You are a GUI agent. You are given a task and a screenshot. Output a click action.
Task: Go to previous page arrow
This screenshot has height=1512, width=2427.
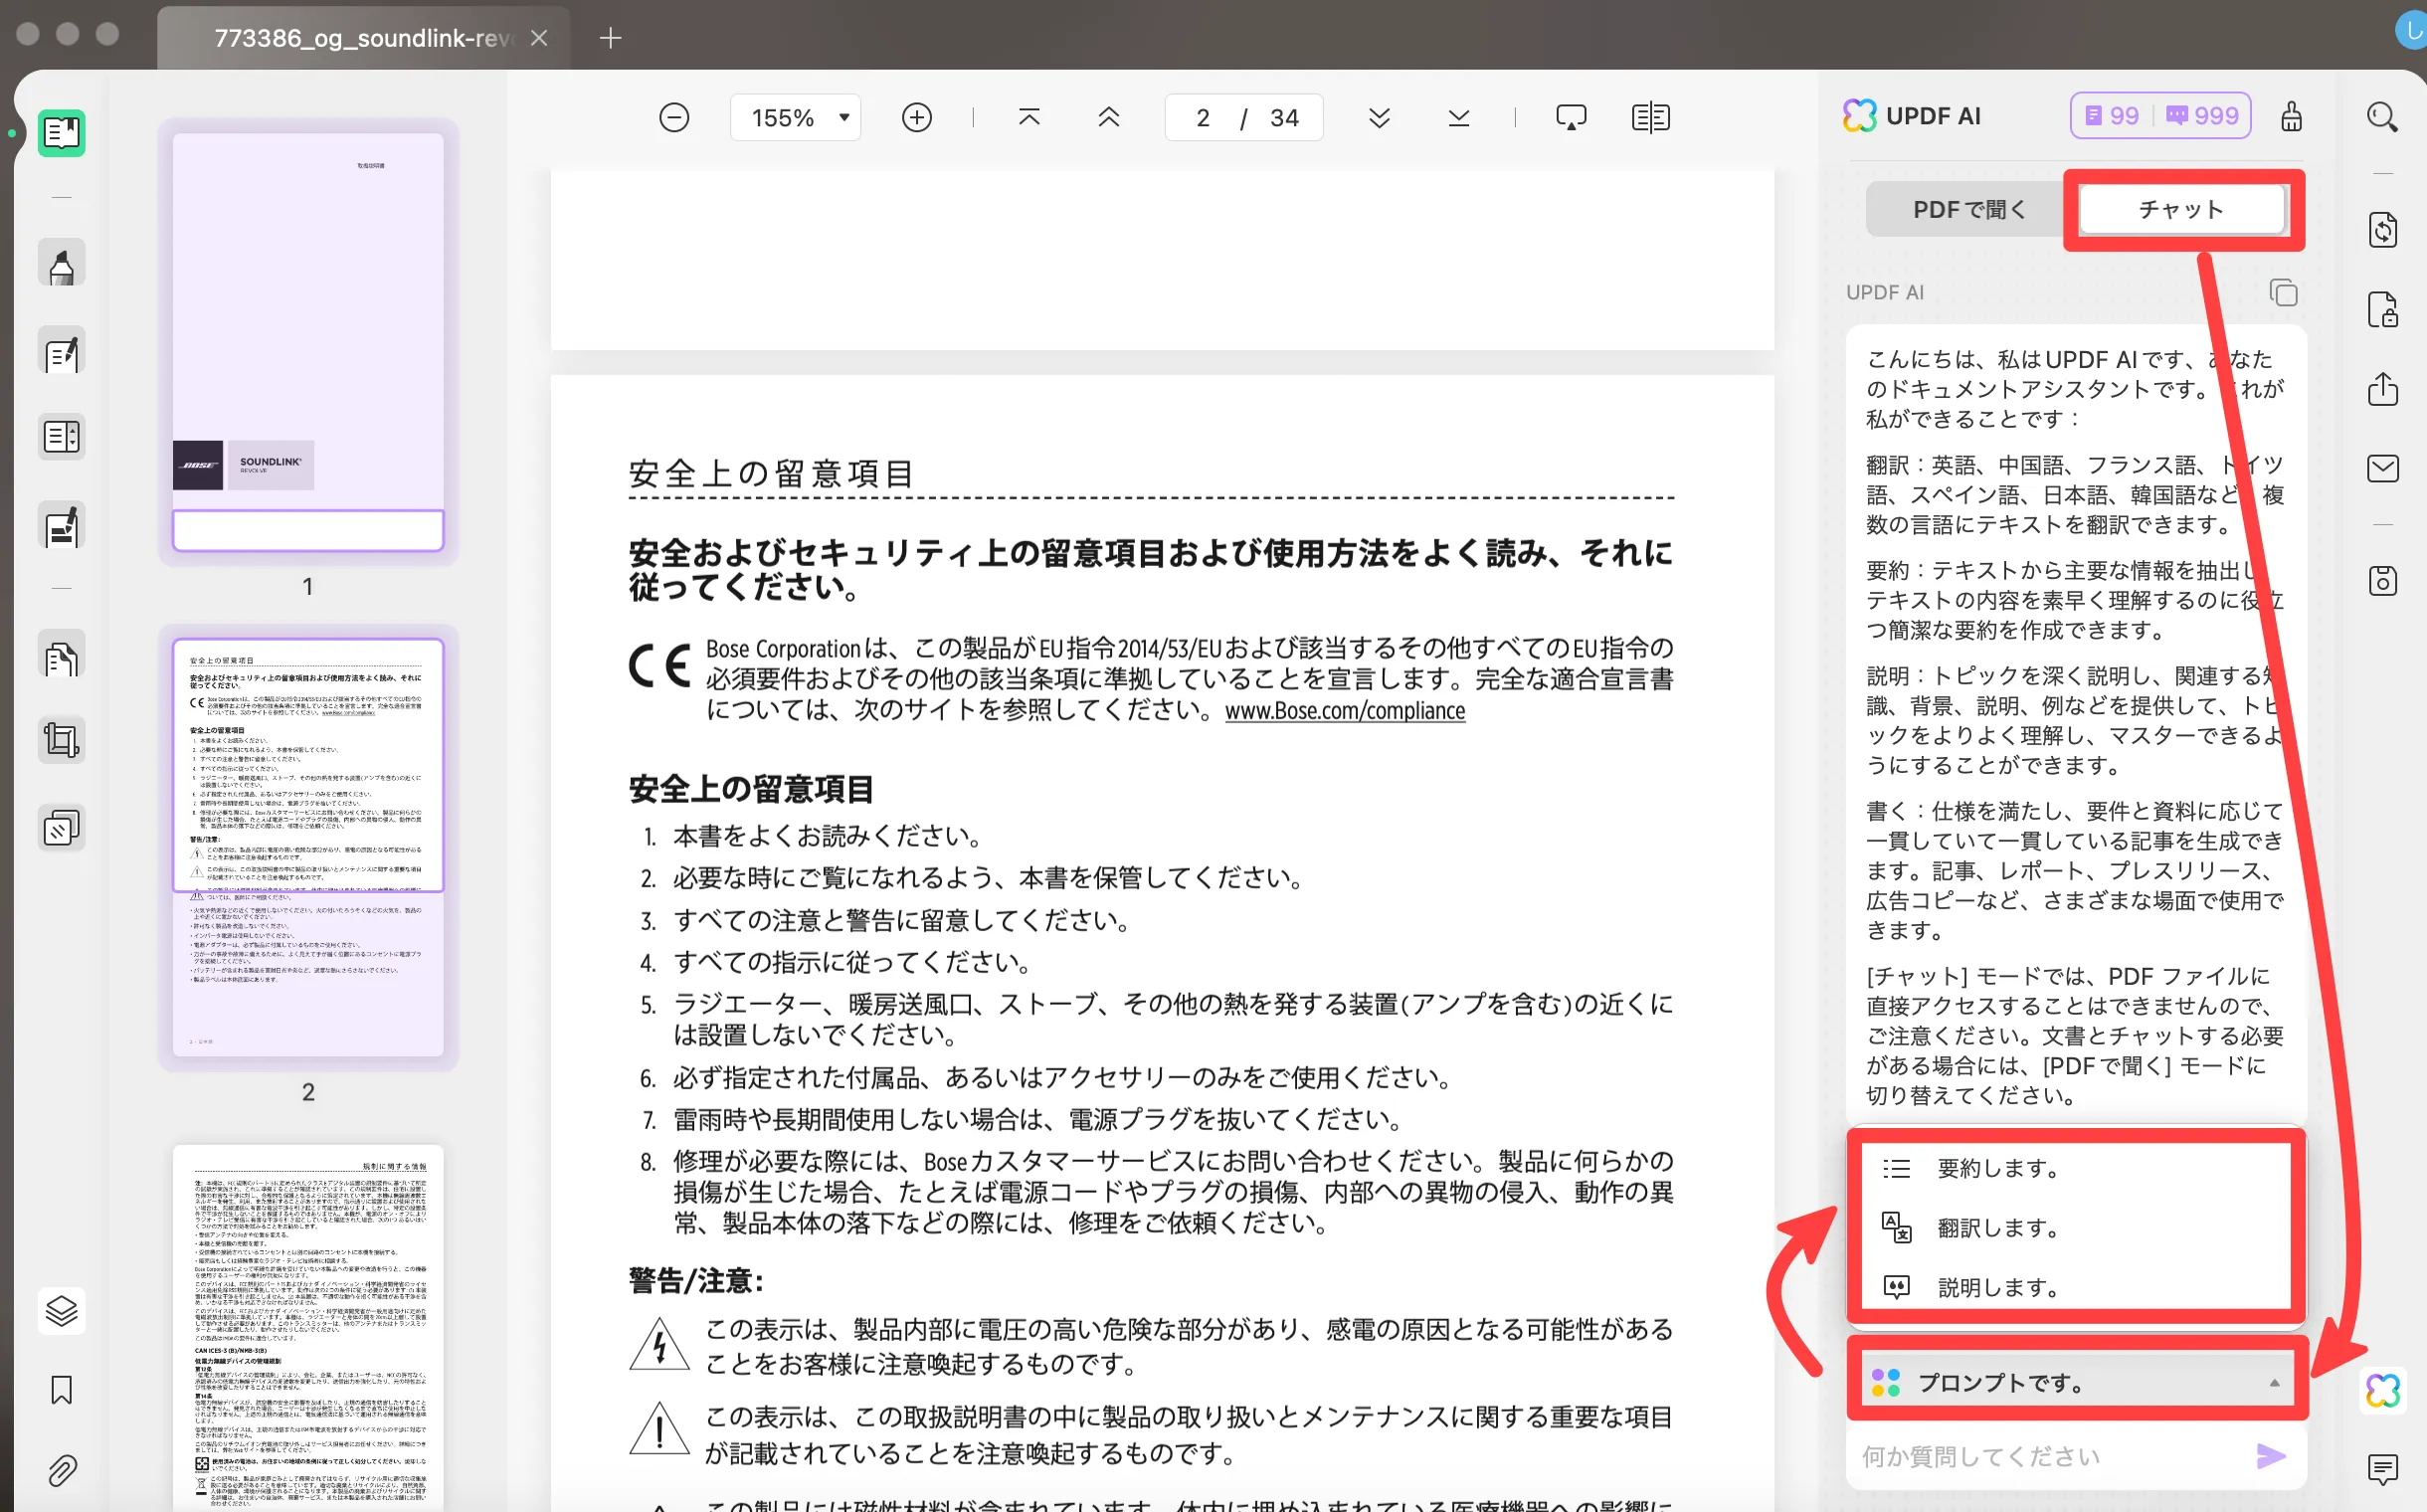[x=1108, y=118]
